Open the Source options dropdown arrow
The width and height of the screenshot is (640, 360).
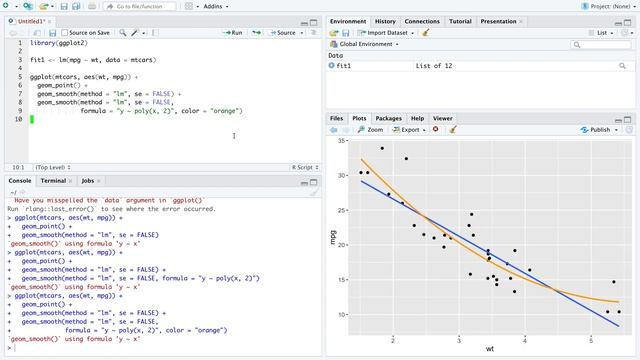click(302, 33)
